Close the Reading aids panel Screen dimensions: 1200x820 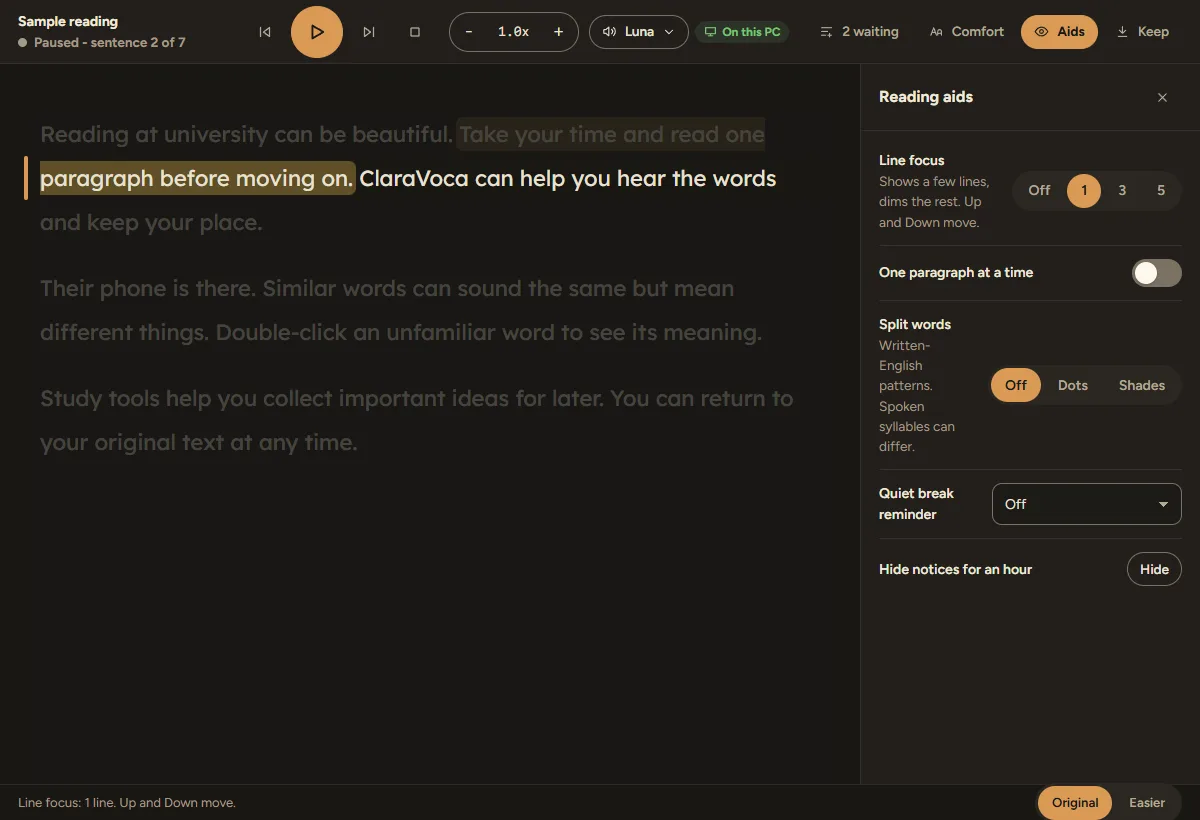[1162, 97]
